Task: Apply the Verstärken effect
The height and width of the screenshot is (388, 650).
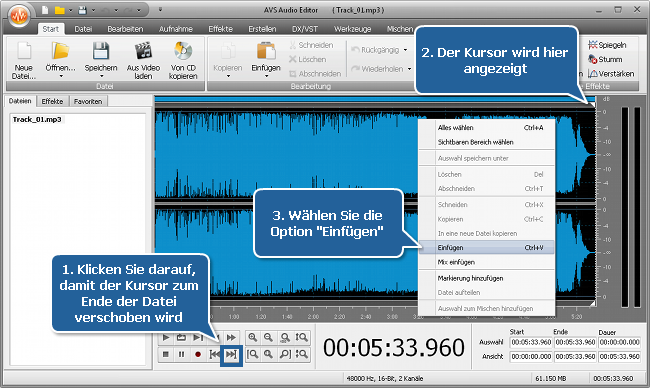Action: [x=611, y=74]
